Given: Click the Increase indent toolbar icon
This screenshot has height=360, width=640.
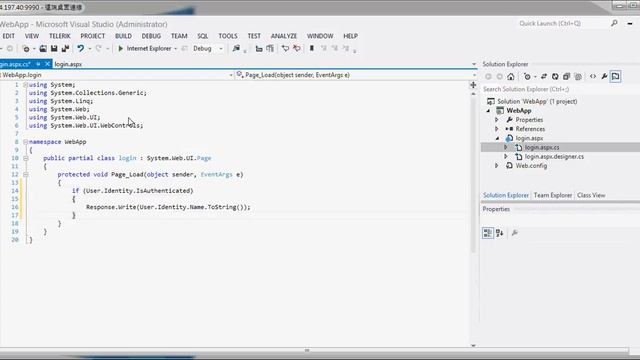Looking at the screenshot, I should (x=270, y=49).
